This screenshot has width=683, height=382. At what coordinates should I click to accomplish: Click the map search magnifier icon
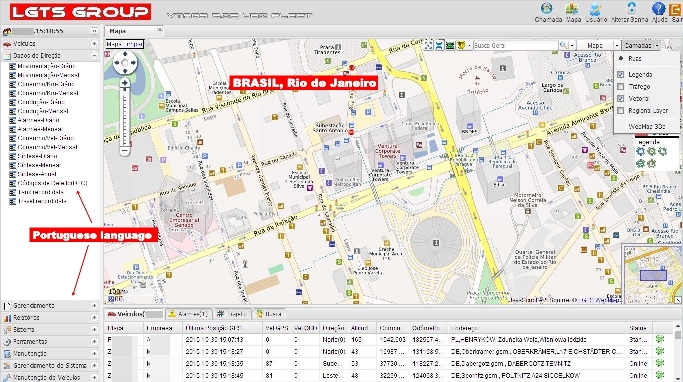click(x=563, y=45)
